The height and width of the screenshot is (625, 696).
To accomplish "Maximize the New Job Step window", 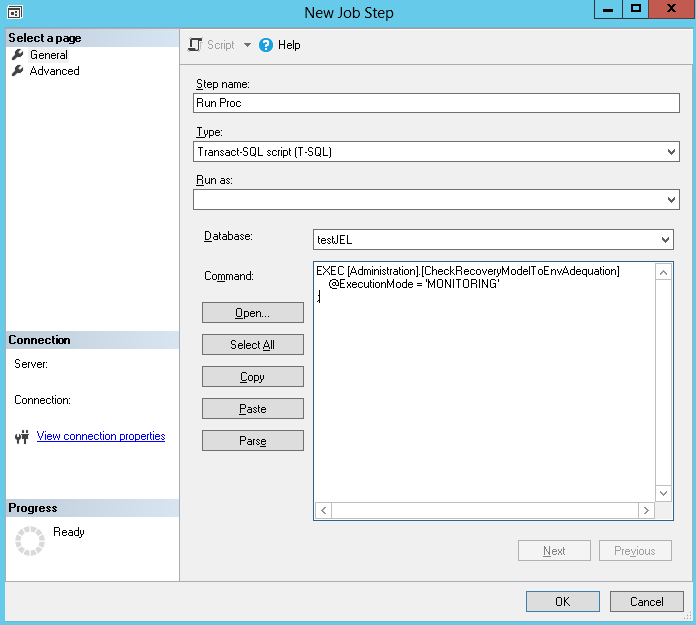I will click(636, 9).
